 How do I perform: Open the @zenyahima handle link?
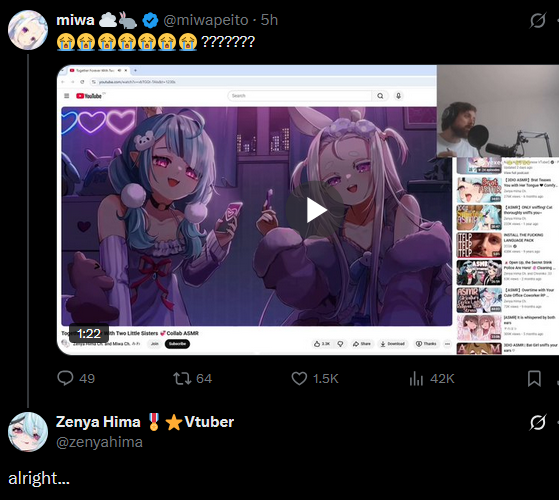coord(99,442)
